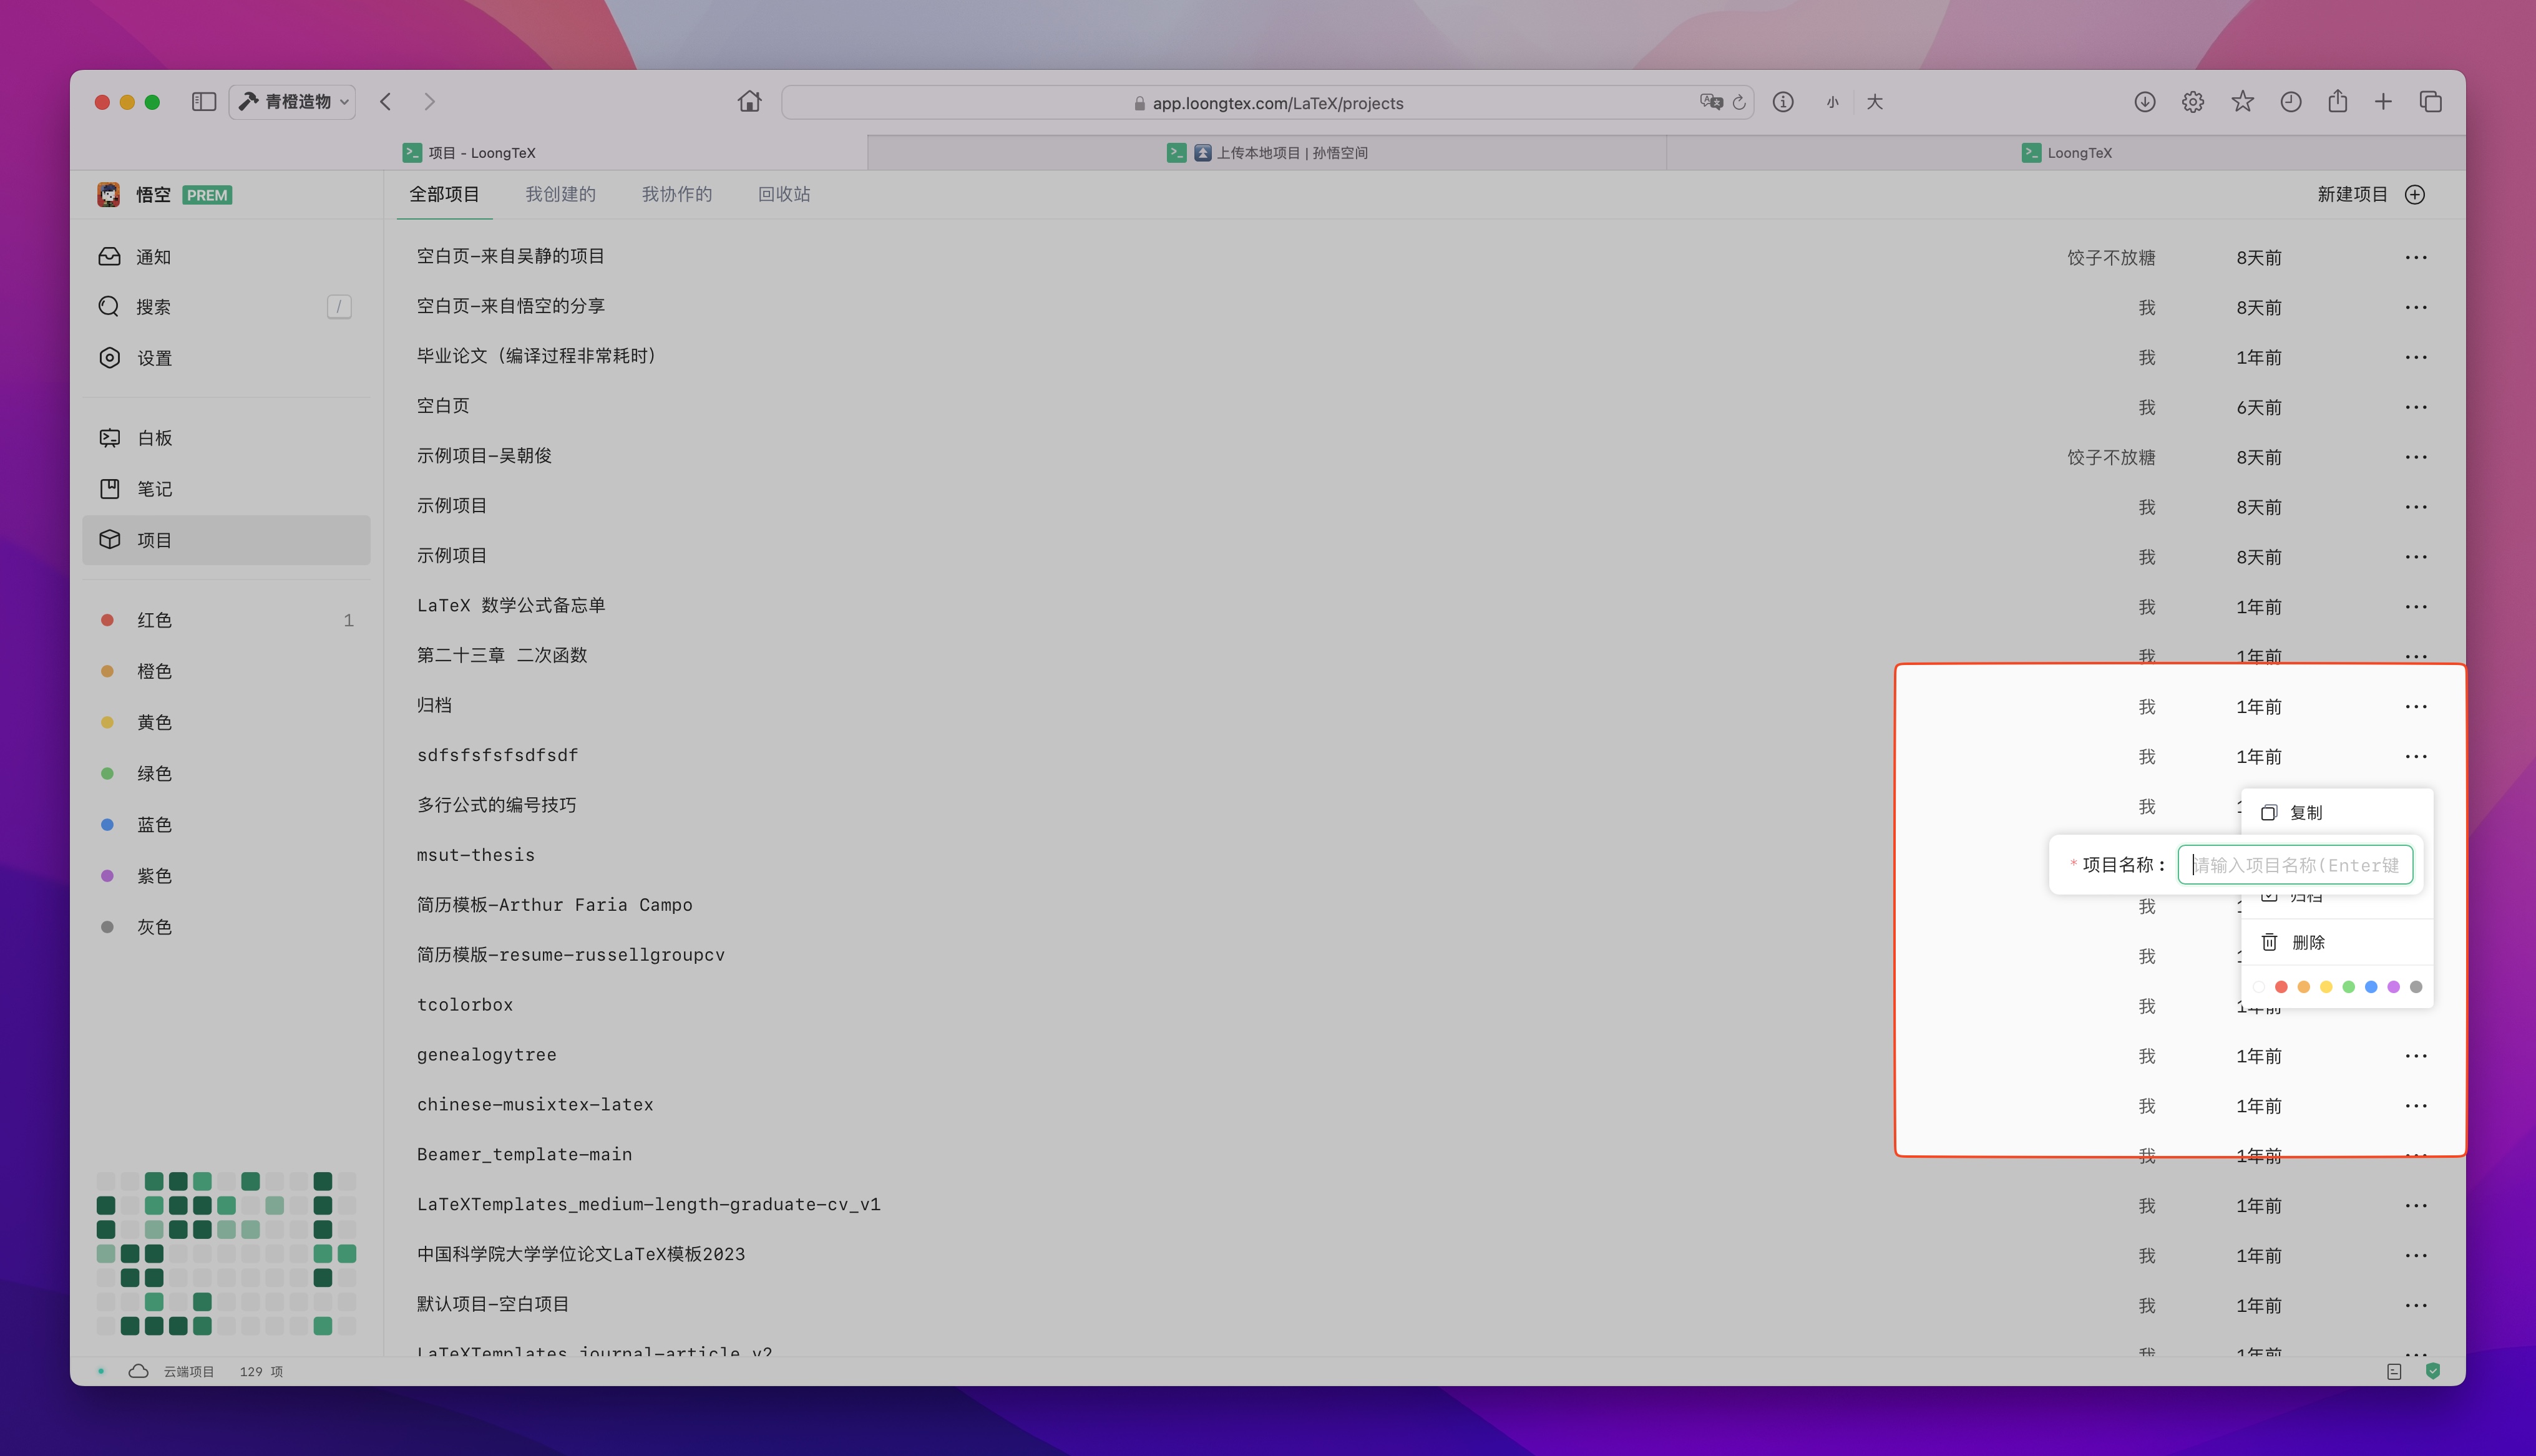This screenshot has height=1456, width=2536.
Task: Choose 删除 in the context menu
Action: (2307, 942)
